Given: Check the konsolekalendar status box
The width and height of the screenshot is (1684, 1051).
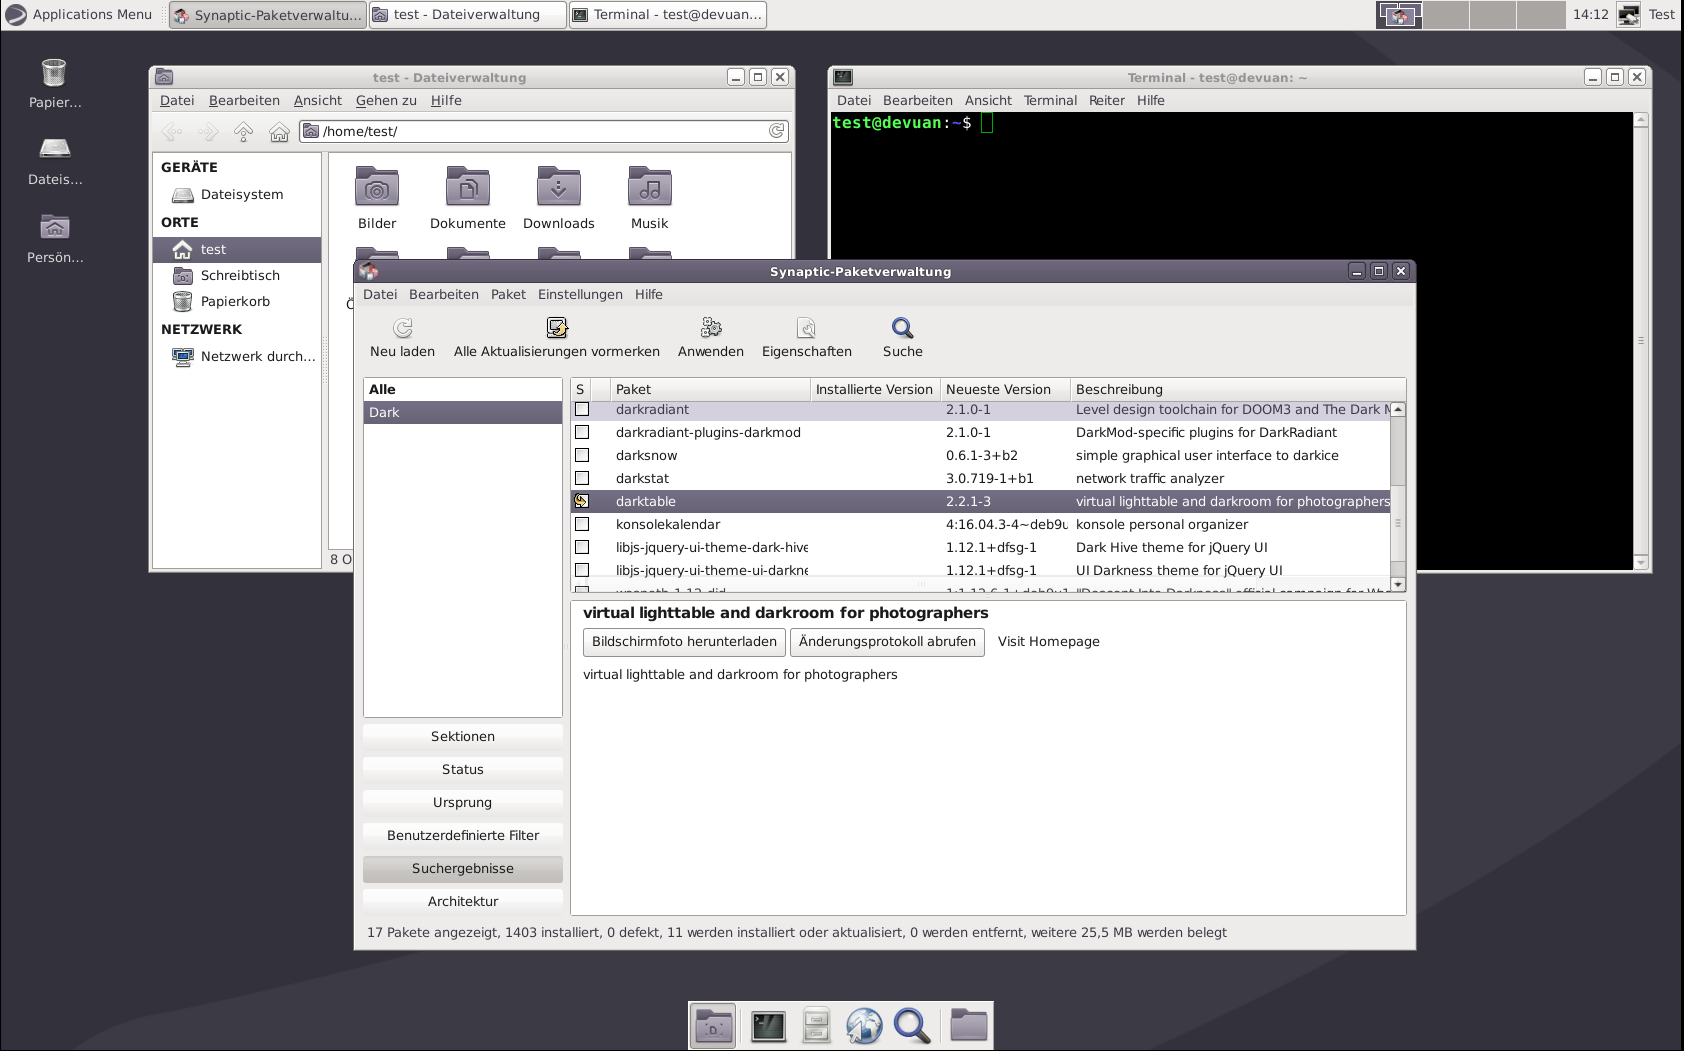Looking at the screenshot, I should [582, 525].
